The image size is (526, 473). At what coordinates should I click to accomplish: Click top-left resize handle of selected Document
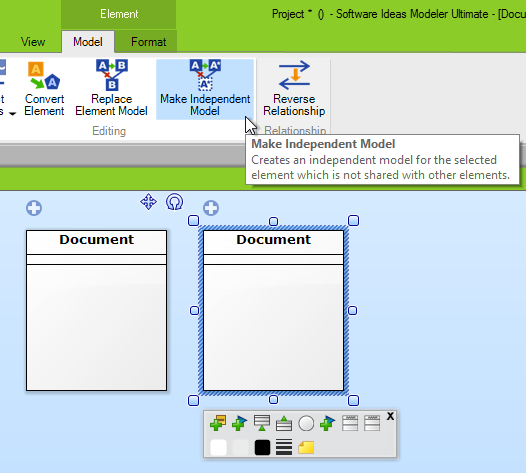click(x=194, y=220)
